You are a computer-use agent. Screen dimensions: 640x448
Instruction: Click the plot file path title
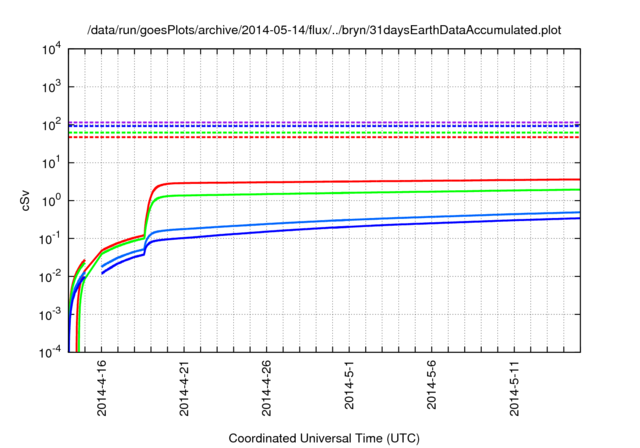click(x=324, y=30)
